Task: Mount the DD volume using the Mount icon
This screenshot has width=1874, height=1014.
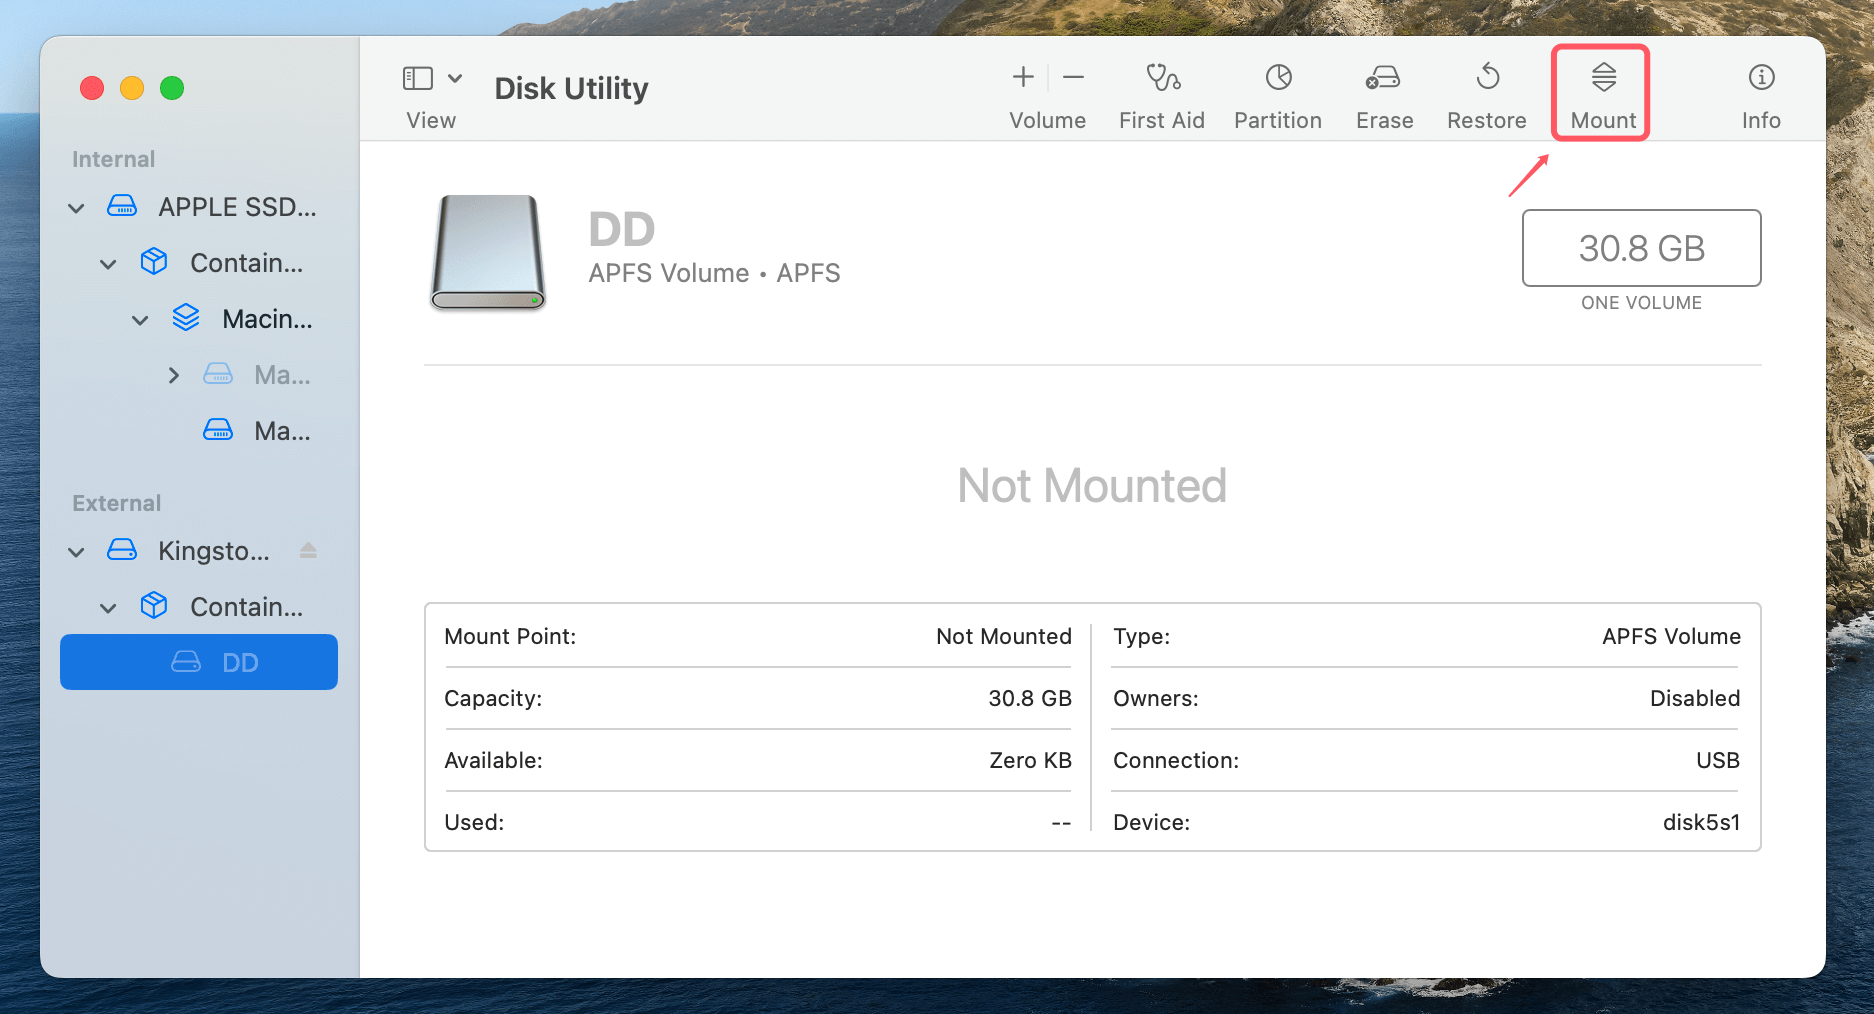Action: tap(1601, 90)
